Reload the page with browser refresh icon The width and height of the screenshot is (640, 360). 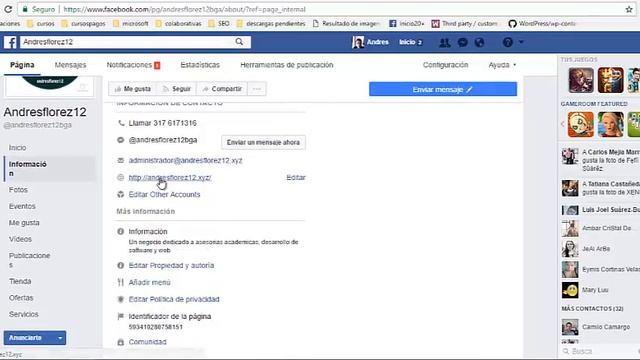click(8, 9)
